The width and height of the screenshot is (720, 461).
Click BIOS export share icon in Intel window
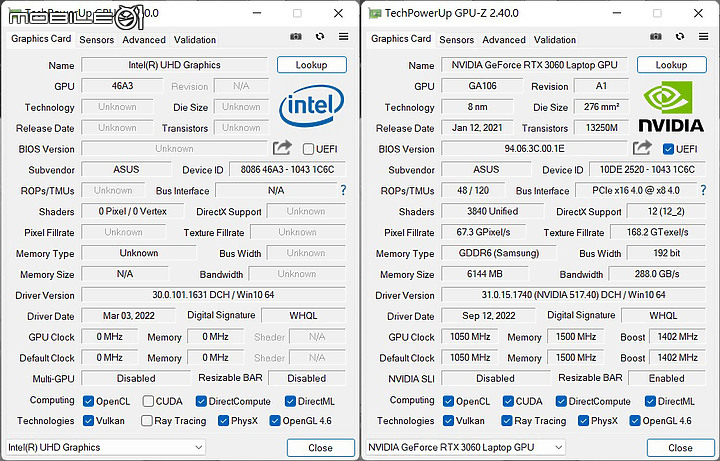282,148
